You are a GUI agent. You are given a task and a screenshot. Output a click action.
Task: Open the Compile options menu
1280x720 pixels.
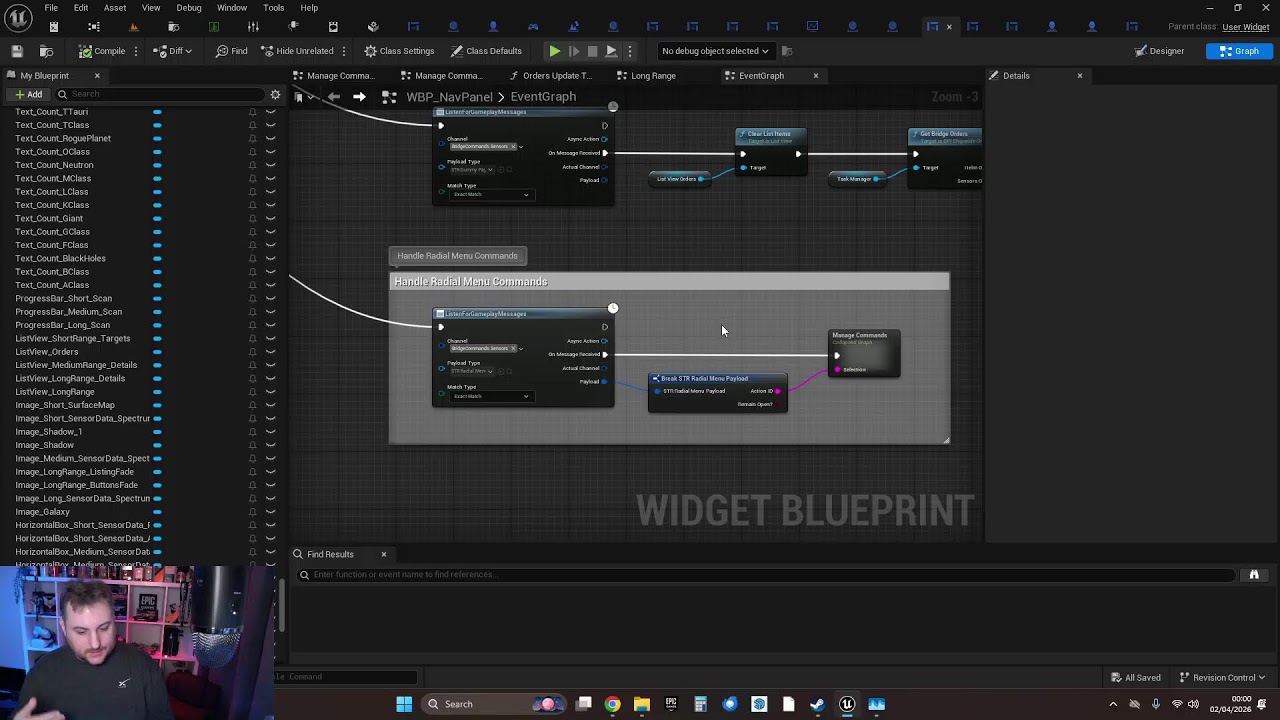tap(138, 51)
